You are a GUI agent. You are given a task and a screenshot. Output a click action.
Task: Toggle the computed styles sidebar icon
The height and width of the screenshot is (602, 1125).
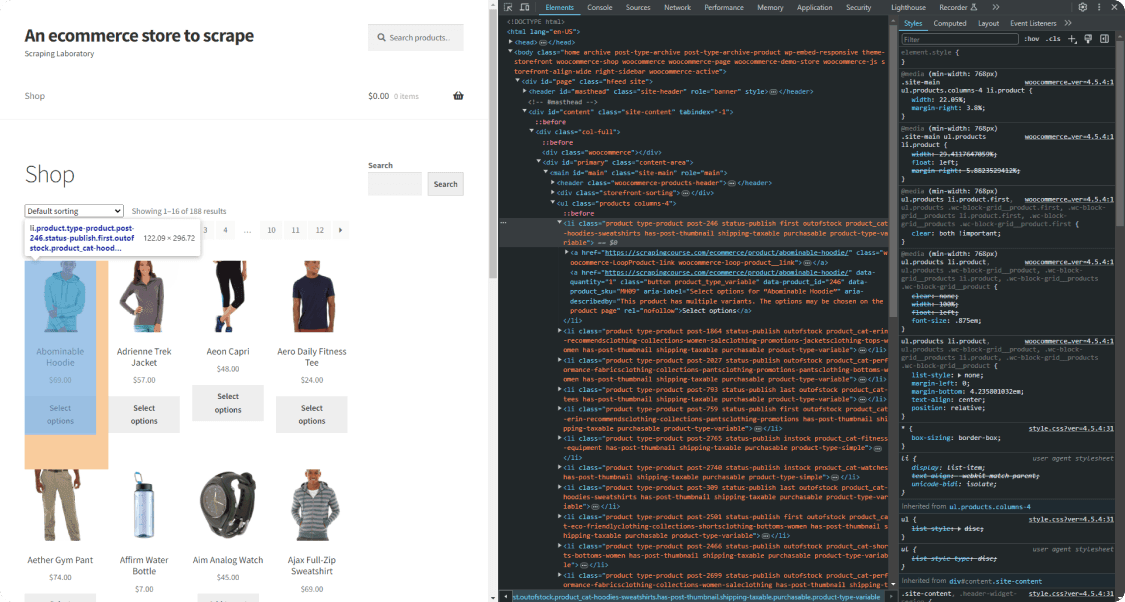tap(1105, 39)
